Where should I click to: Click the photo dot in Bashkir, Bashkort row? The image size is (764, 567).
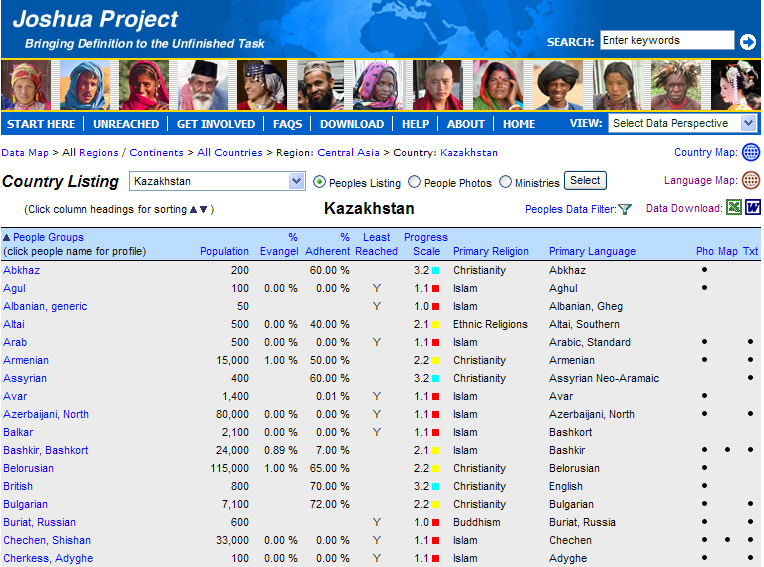tap(704, 450)
